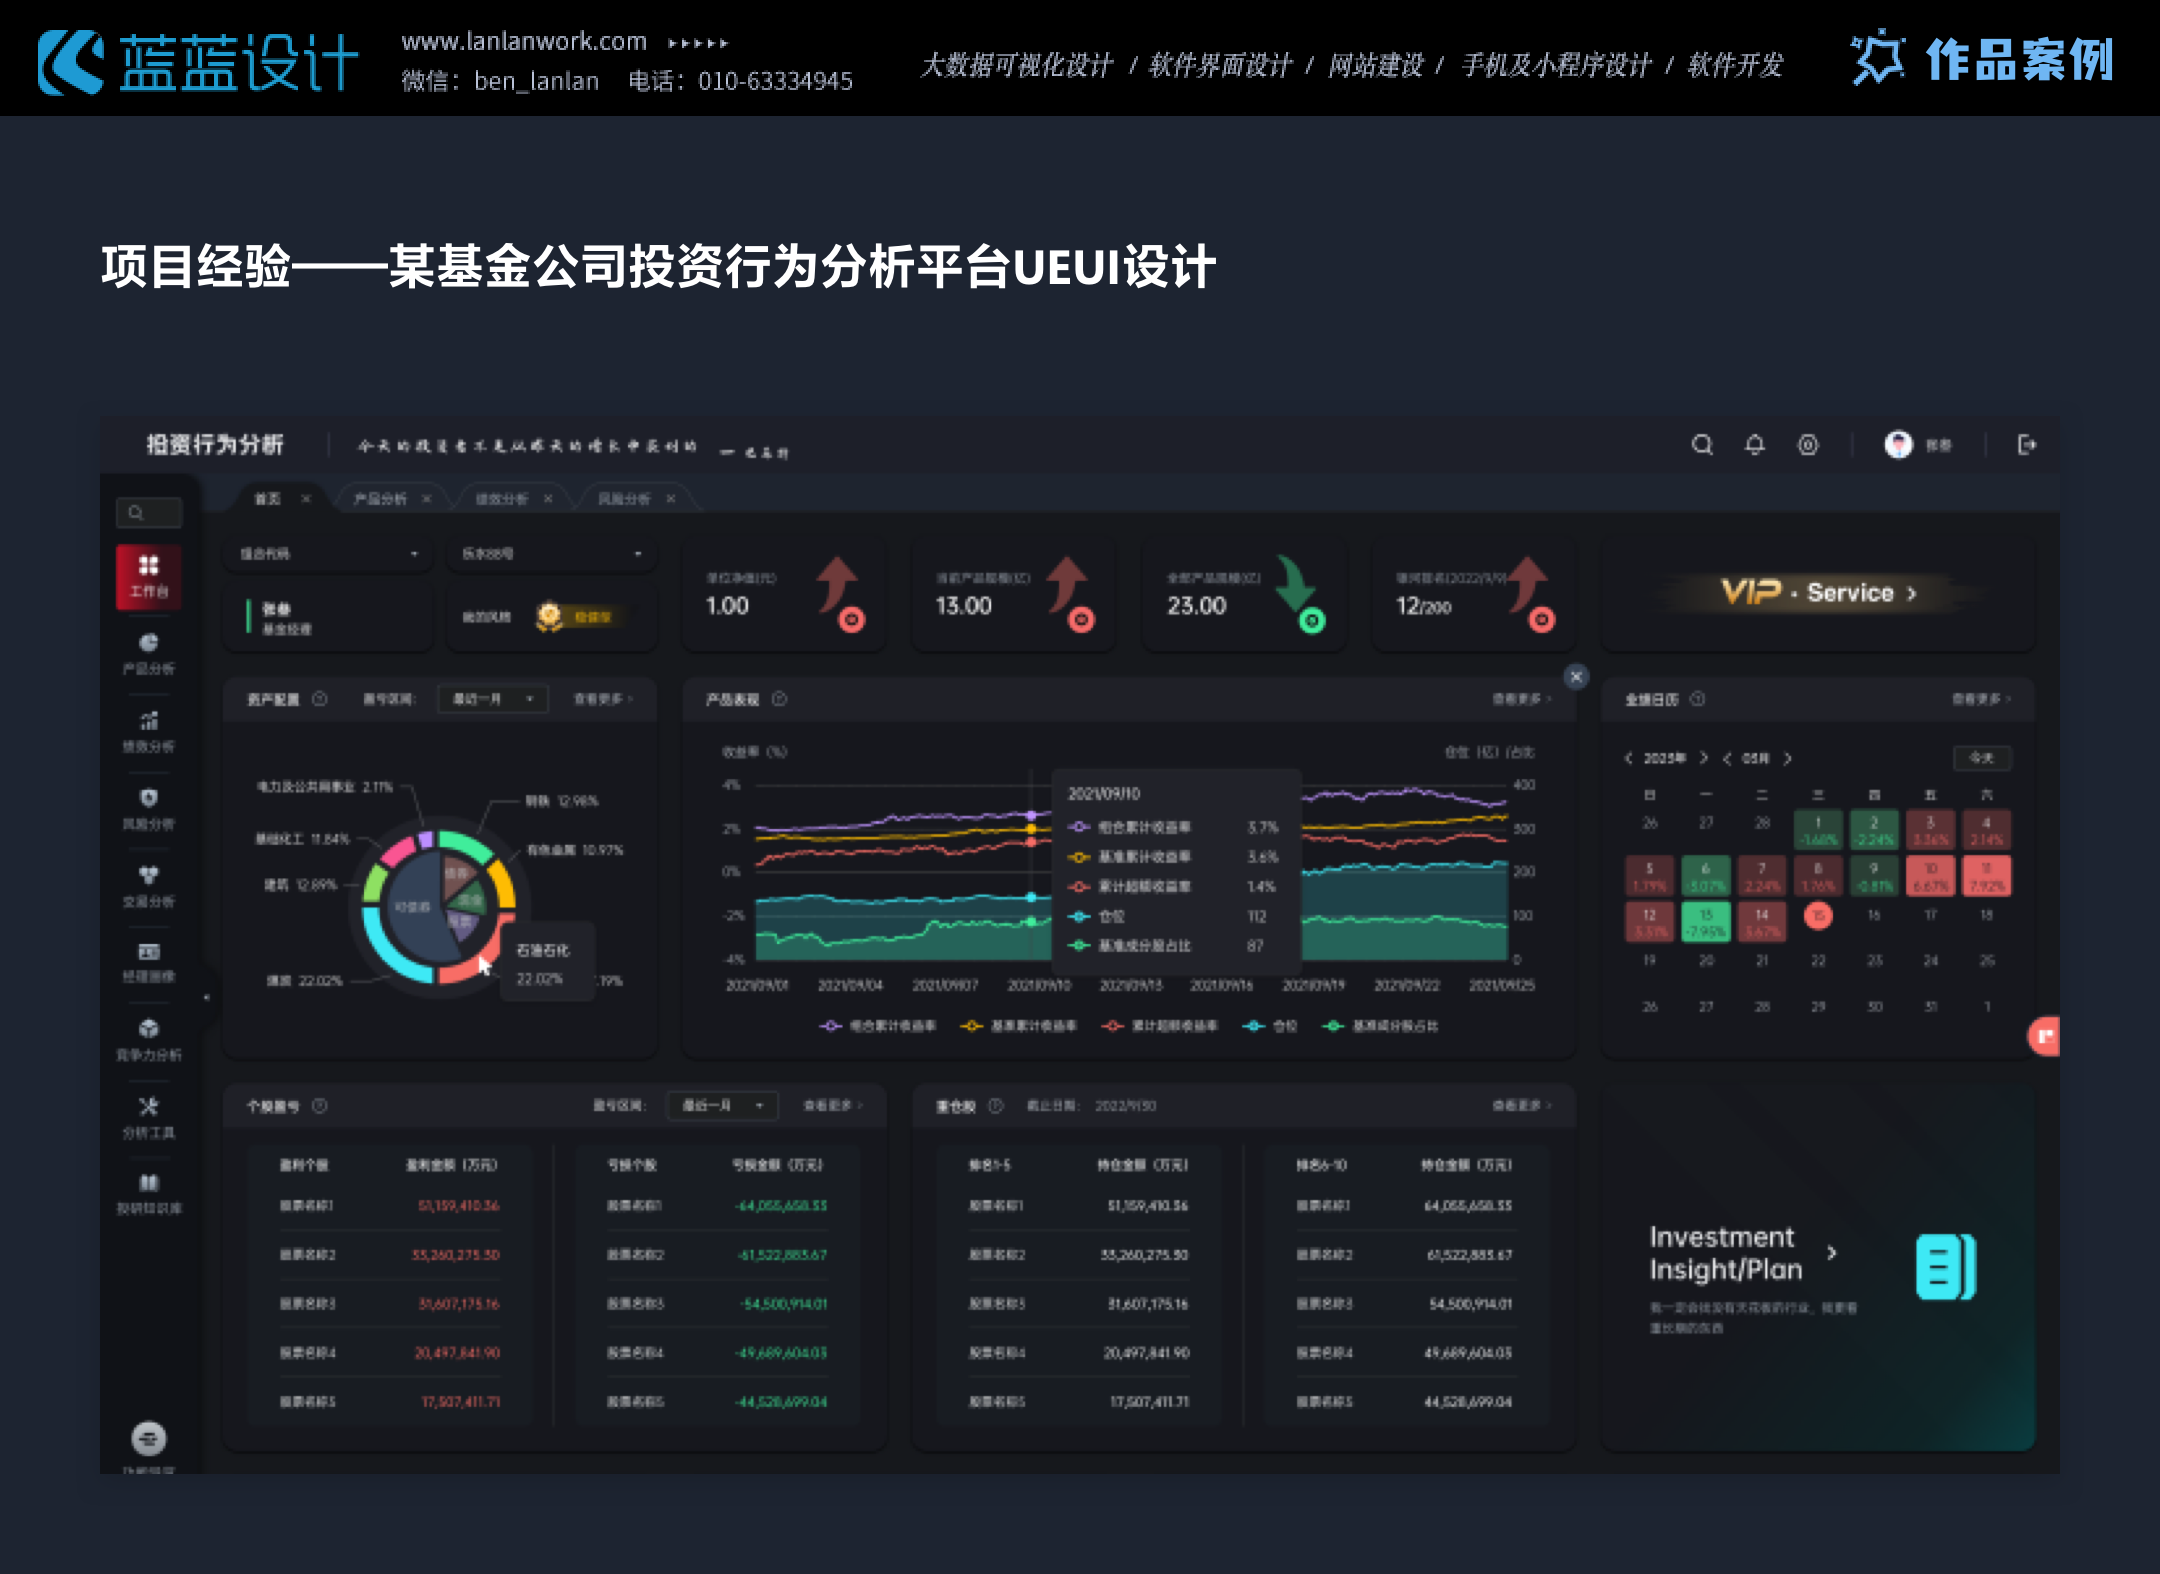
Task: Click the logout icon at top right
Action: (2028, 446)
